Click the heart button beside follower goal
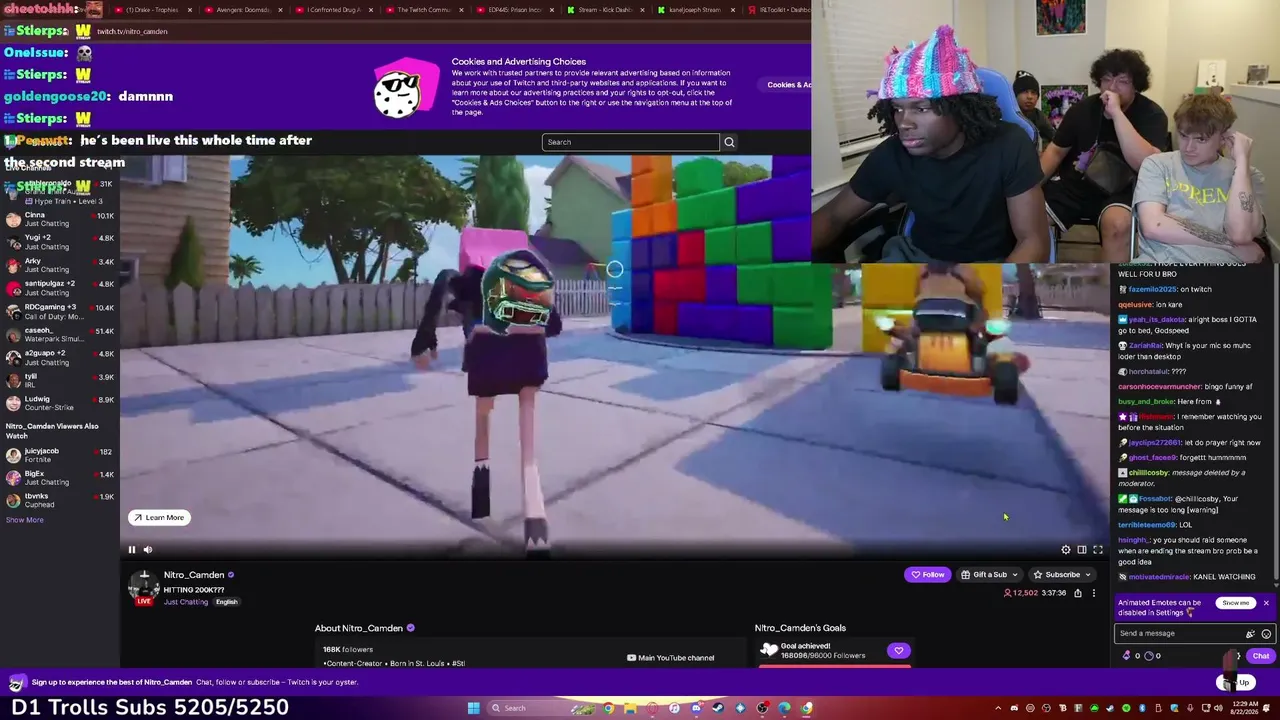Image resolution: width=1280 pixels, height=720 pixels. [898, 651]
